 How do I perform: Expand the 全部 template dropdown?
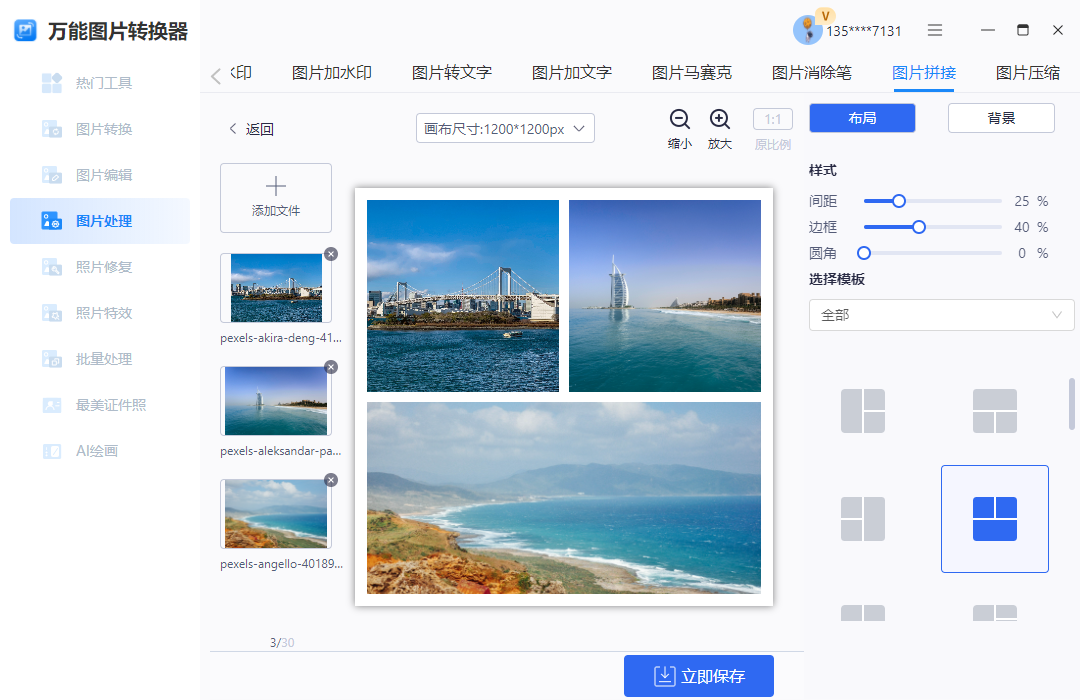coord(941,315)
